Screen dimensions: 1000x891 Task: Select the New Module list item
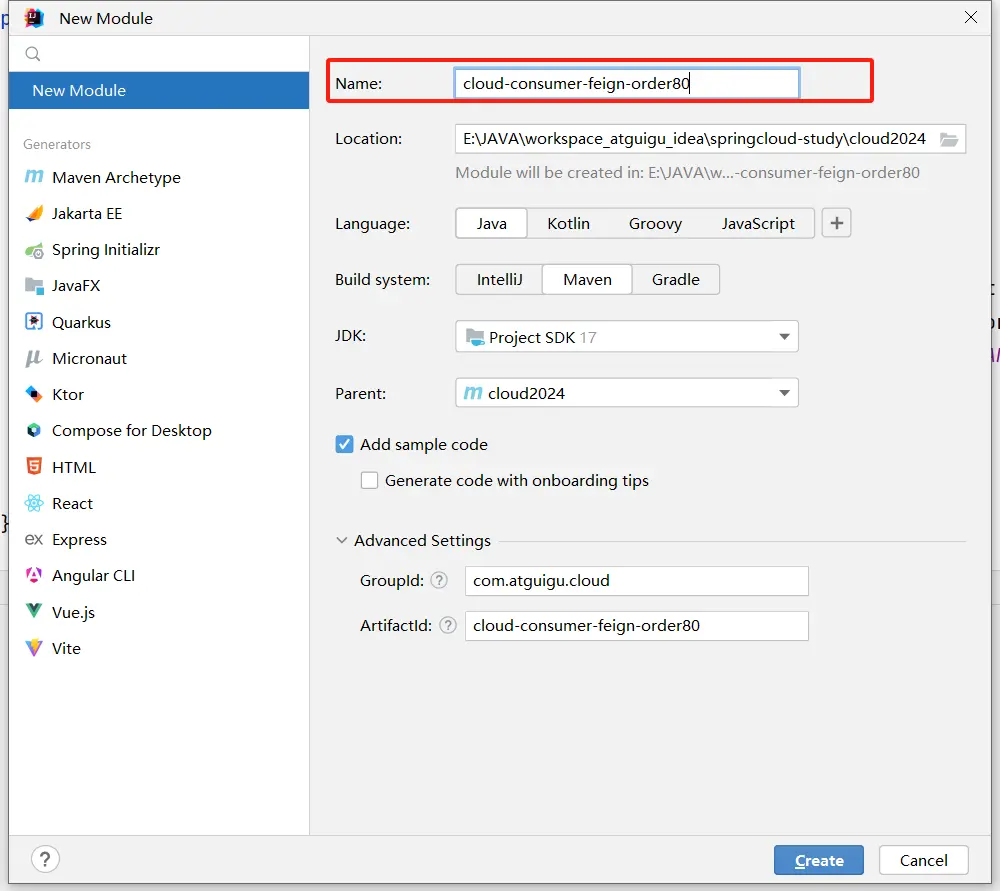79,90
